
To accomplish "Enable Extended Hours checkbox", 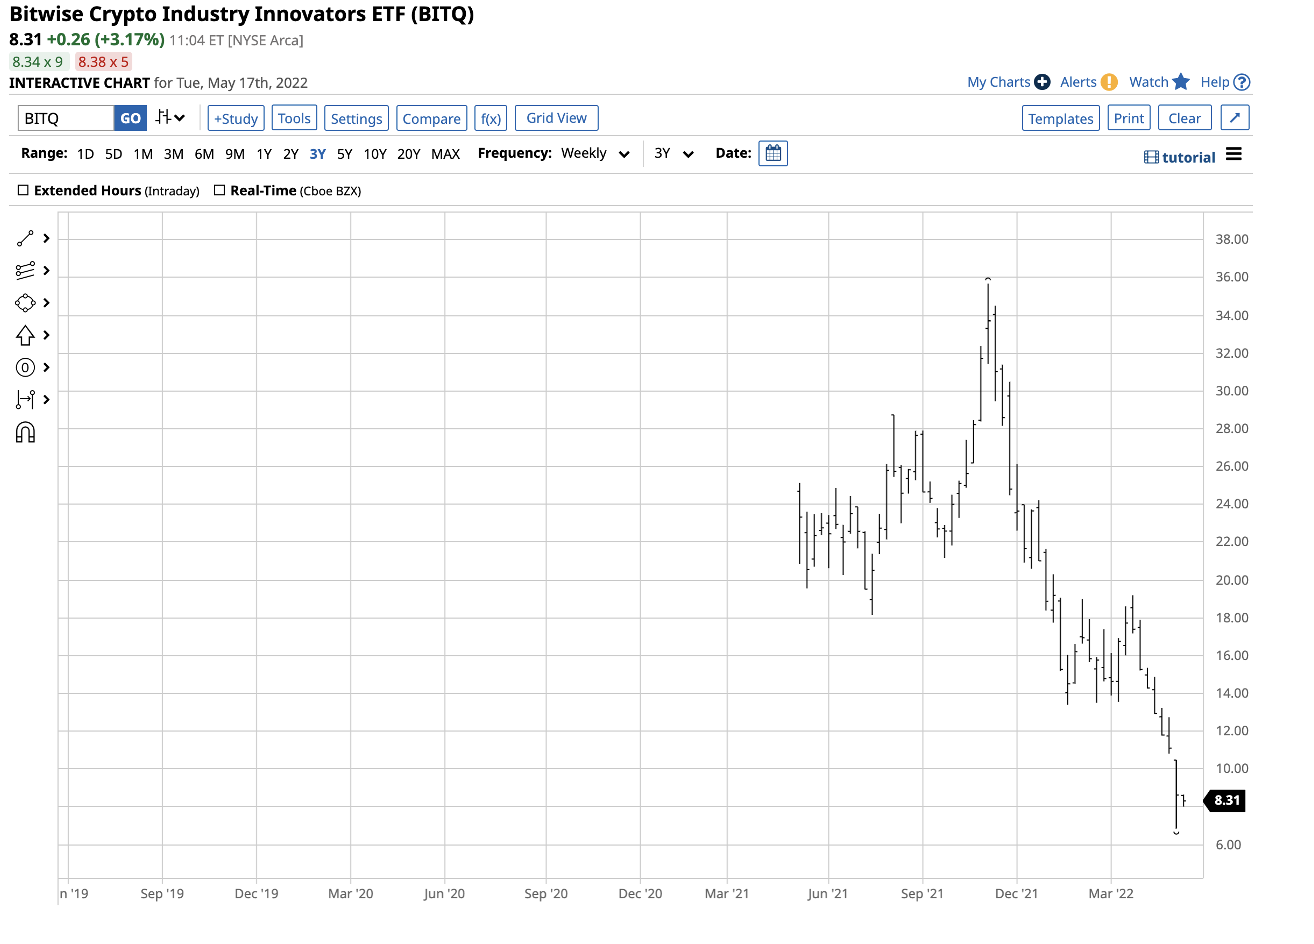I will click(23, 190).
